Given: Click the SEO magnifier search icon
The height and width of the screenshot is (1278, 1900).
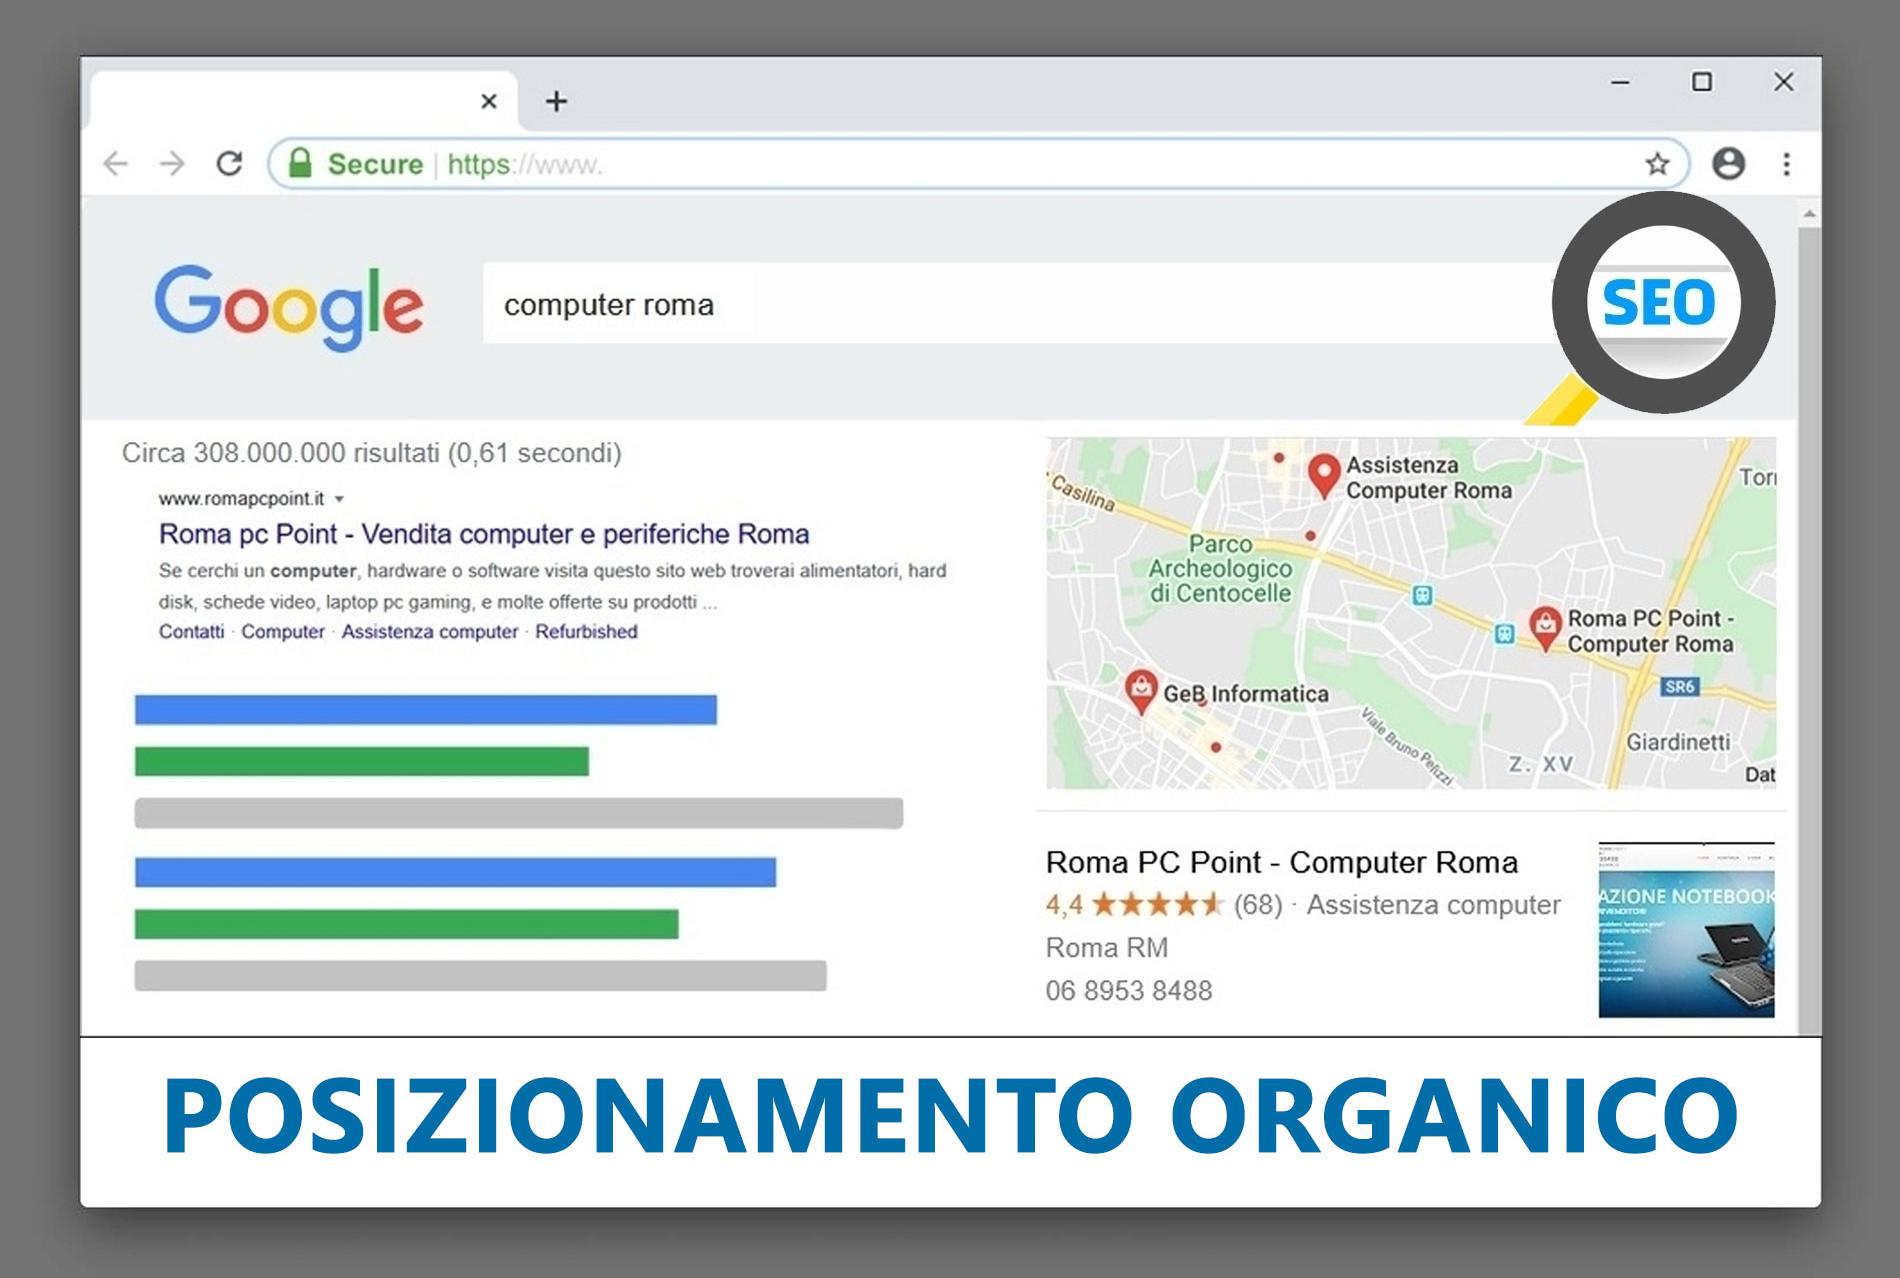Looking at the screenshot, I should pyautogui.click(x=1662, y=303).
